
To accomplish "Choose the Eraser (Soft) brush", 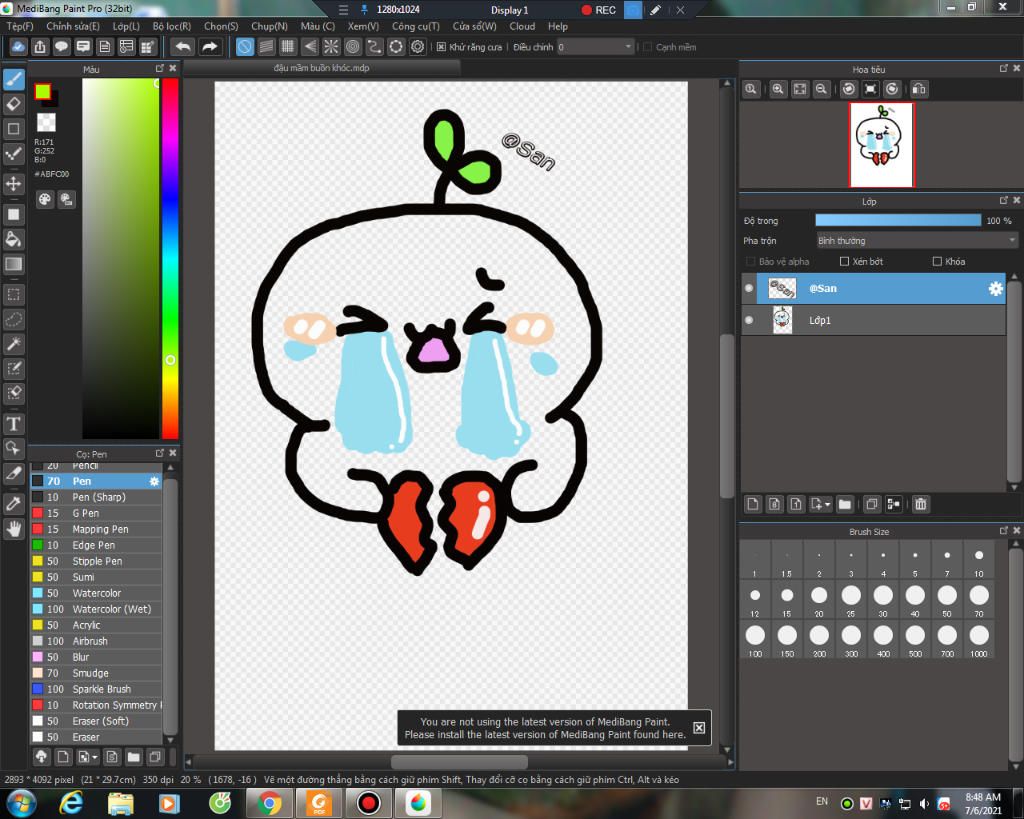I will 97,721.
